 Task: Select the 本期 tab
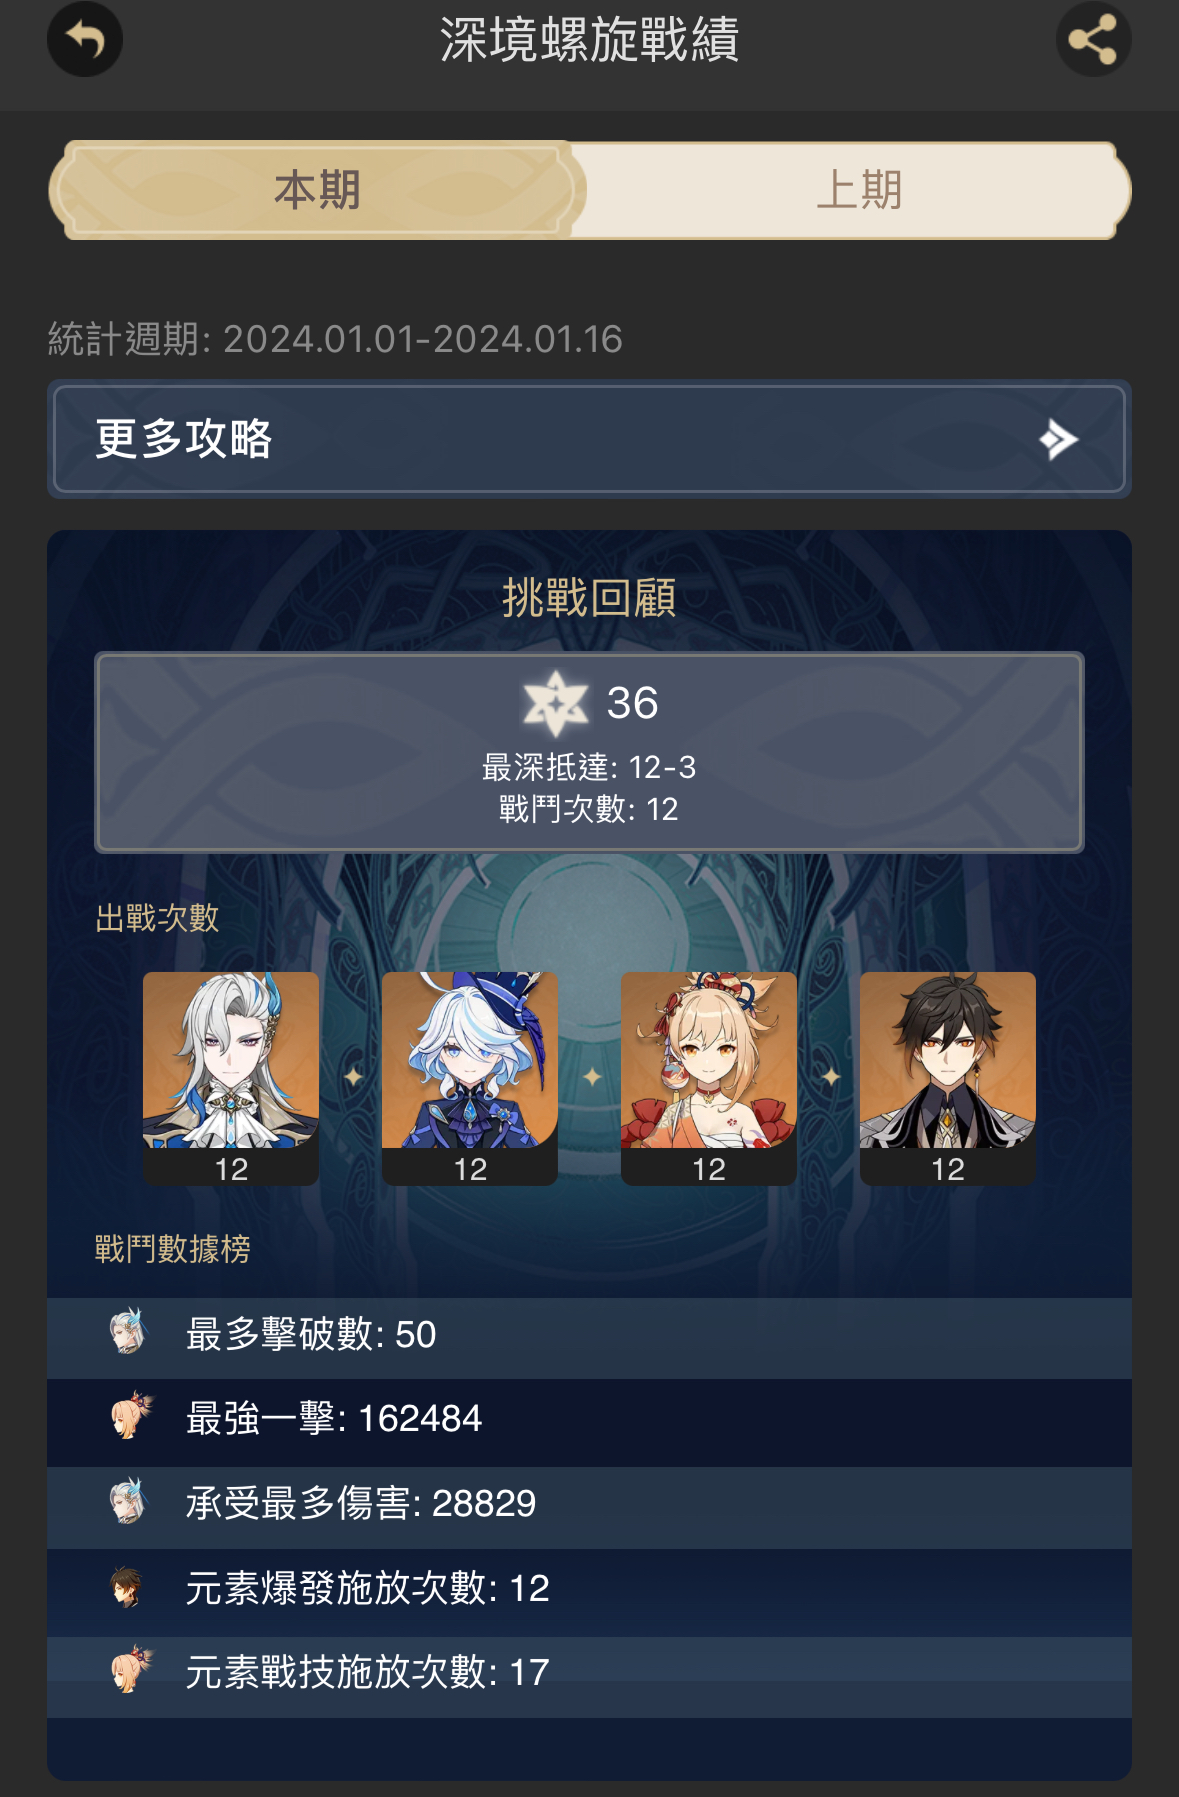click(317, 190)
